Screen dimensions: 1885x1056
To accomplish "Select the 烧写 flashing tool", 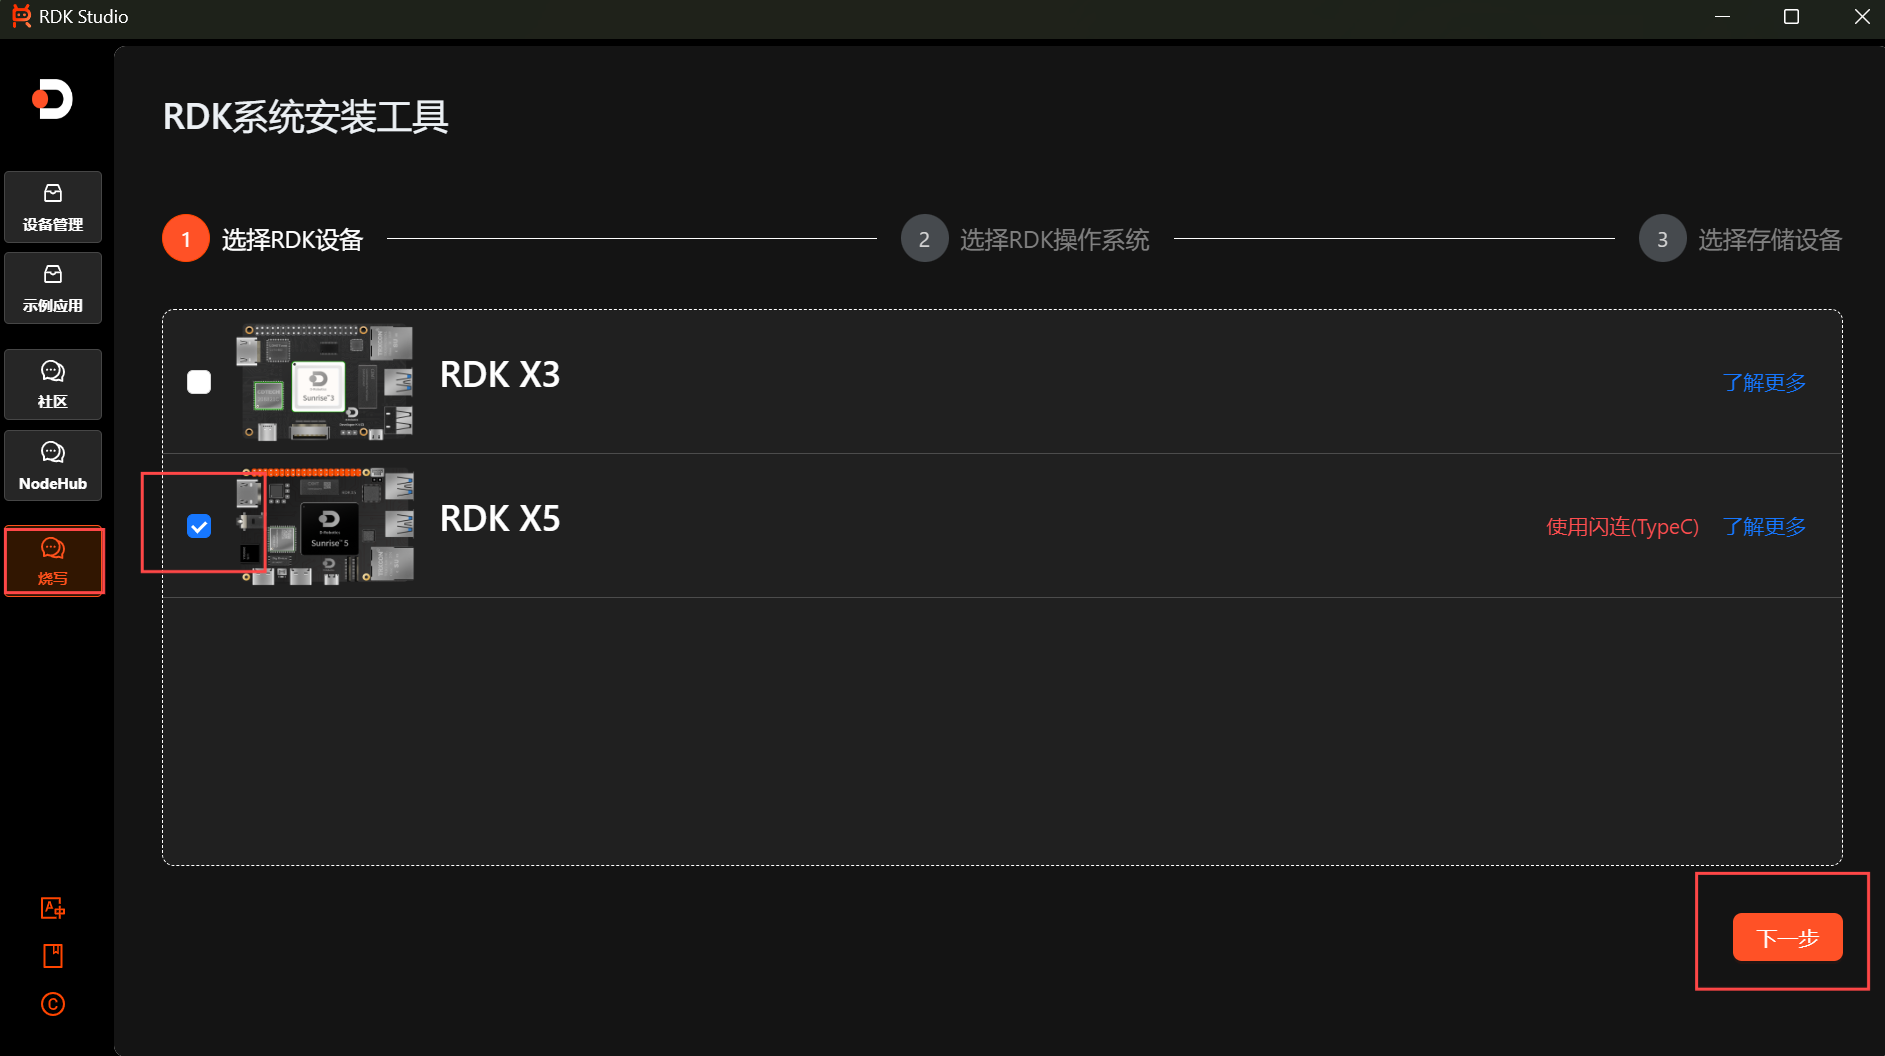I will (x=53, y=560).
